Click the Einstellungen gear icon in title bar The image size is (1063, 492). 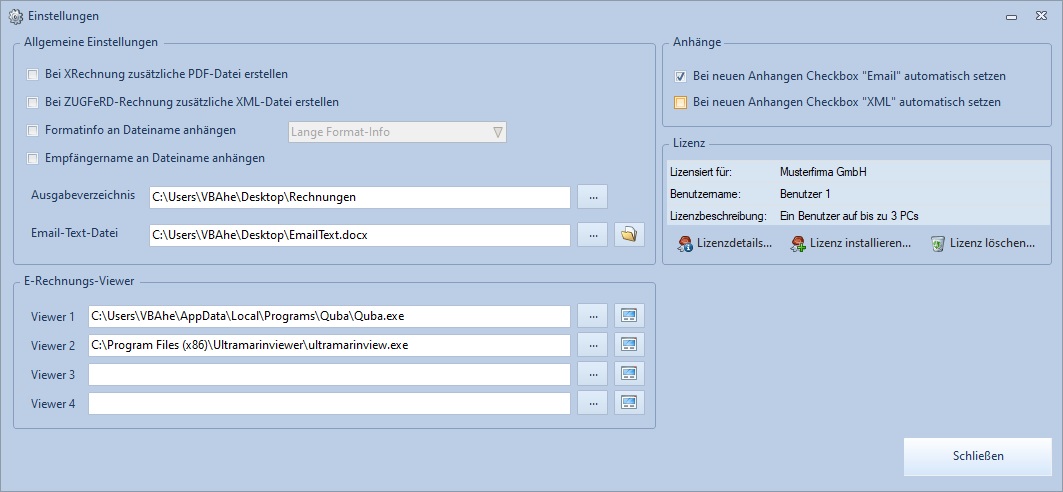click(x=15, y=16)
